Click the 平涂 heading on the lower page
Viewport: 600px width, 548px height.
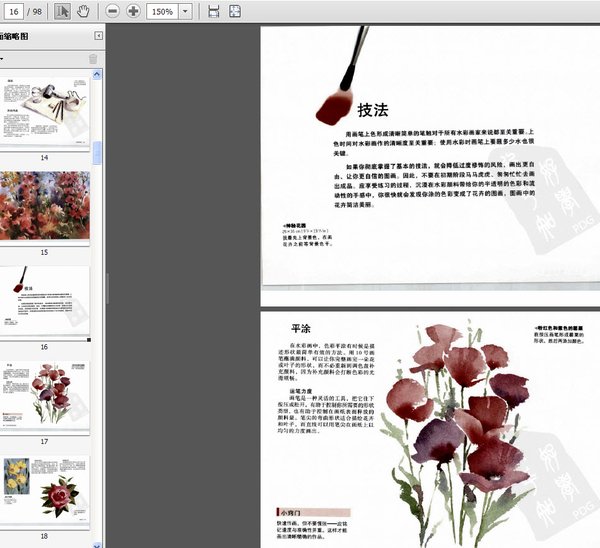301,328
